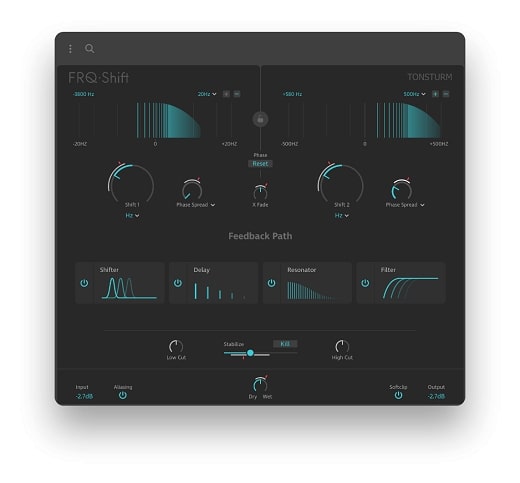Open the Hz unit dropdown under Shift 2

[341, 215]
